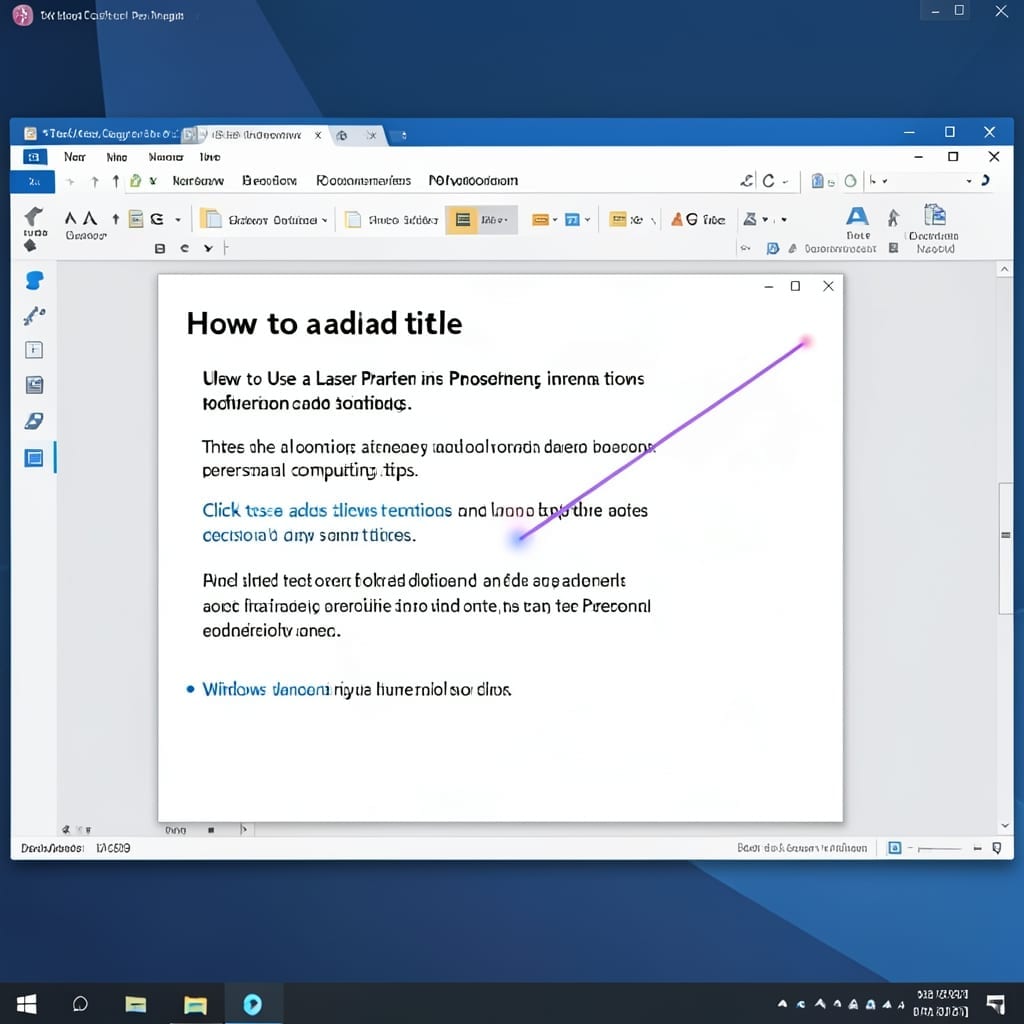The image size is (1024, 1024).
Task: Select the arrow pointer tool in the ribbon
Action: [x=33, y=216]
